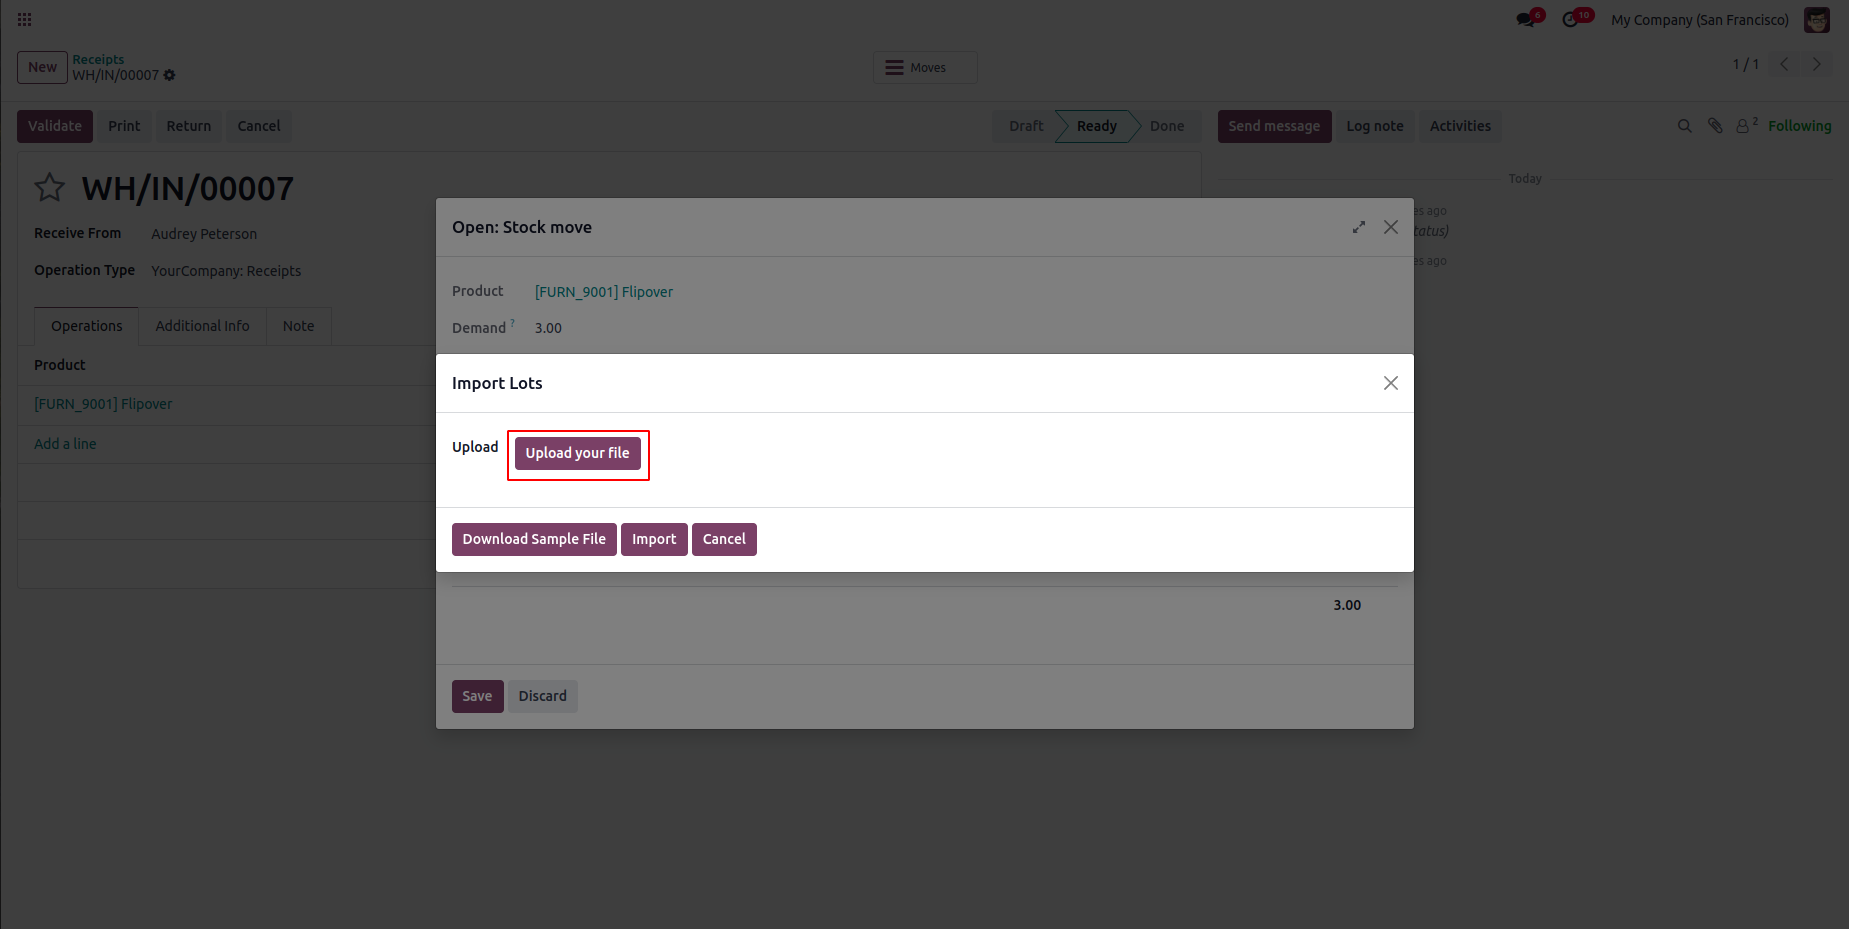Screen dimensions: 1849x929
Task: Open the user avatar menu
Action: (x=1816, y=20)
